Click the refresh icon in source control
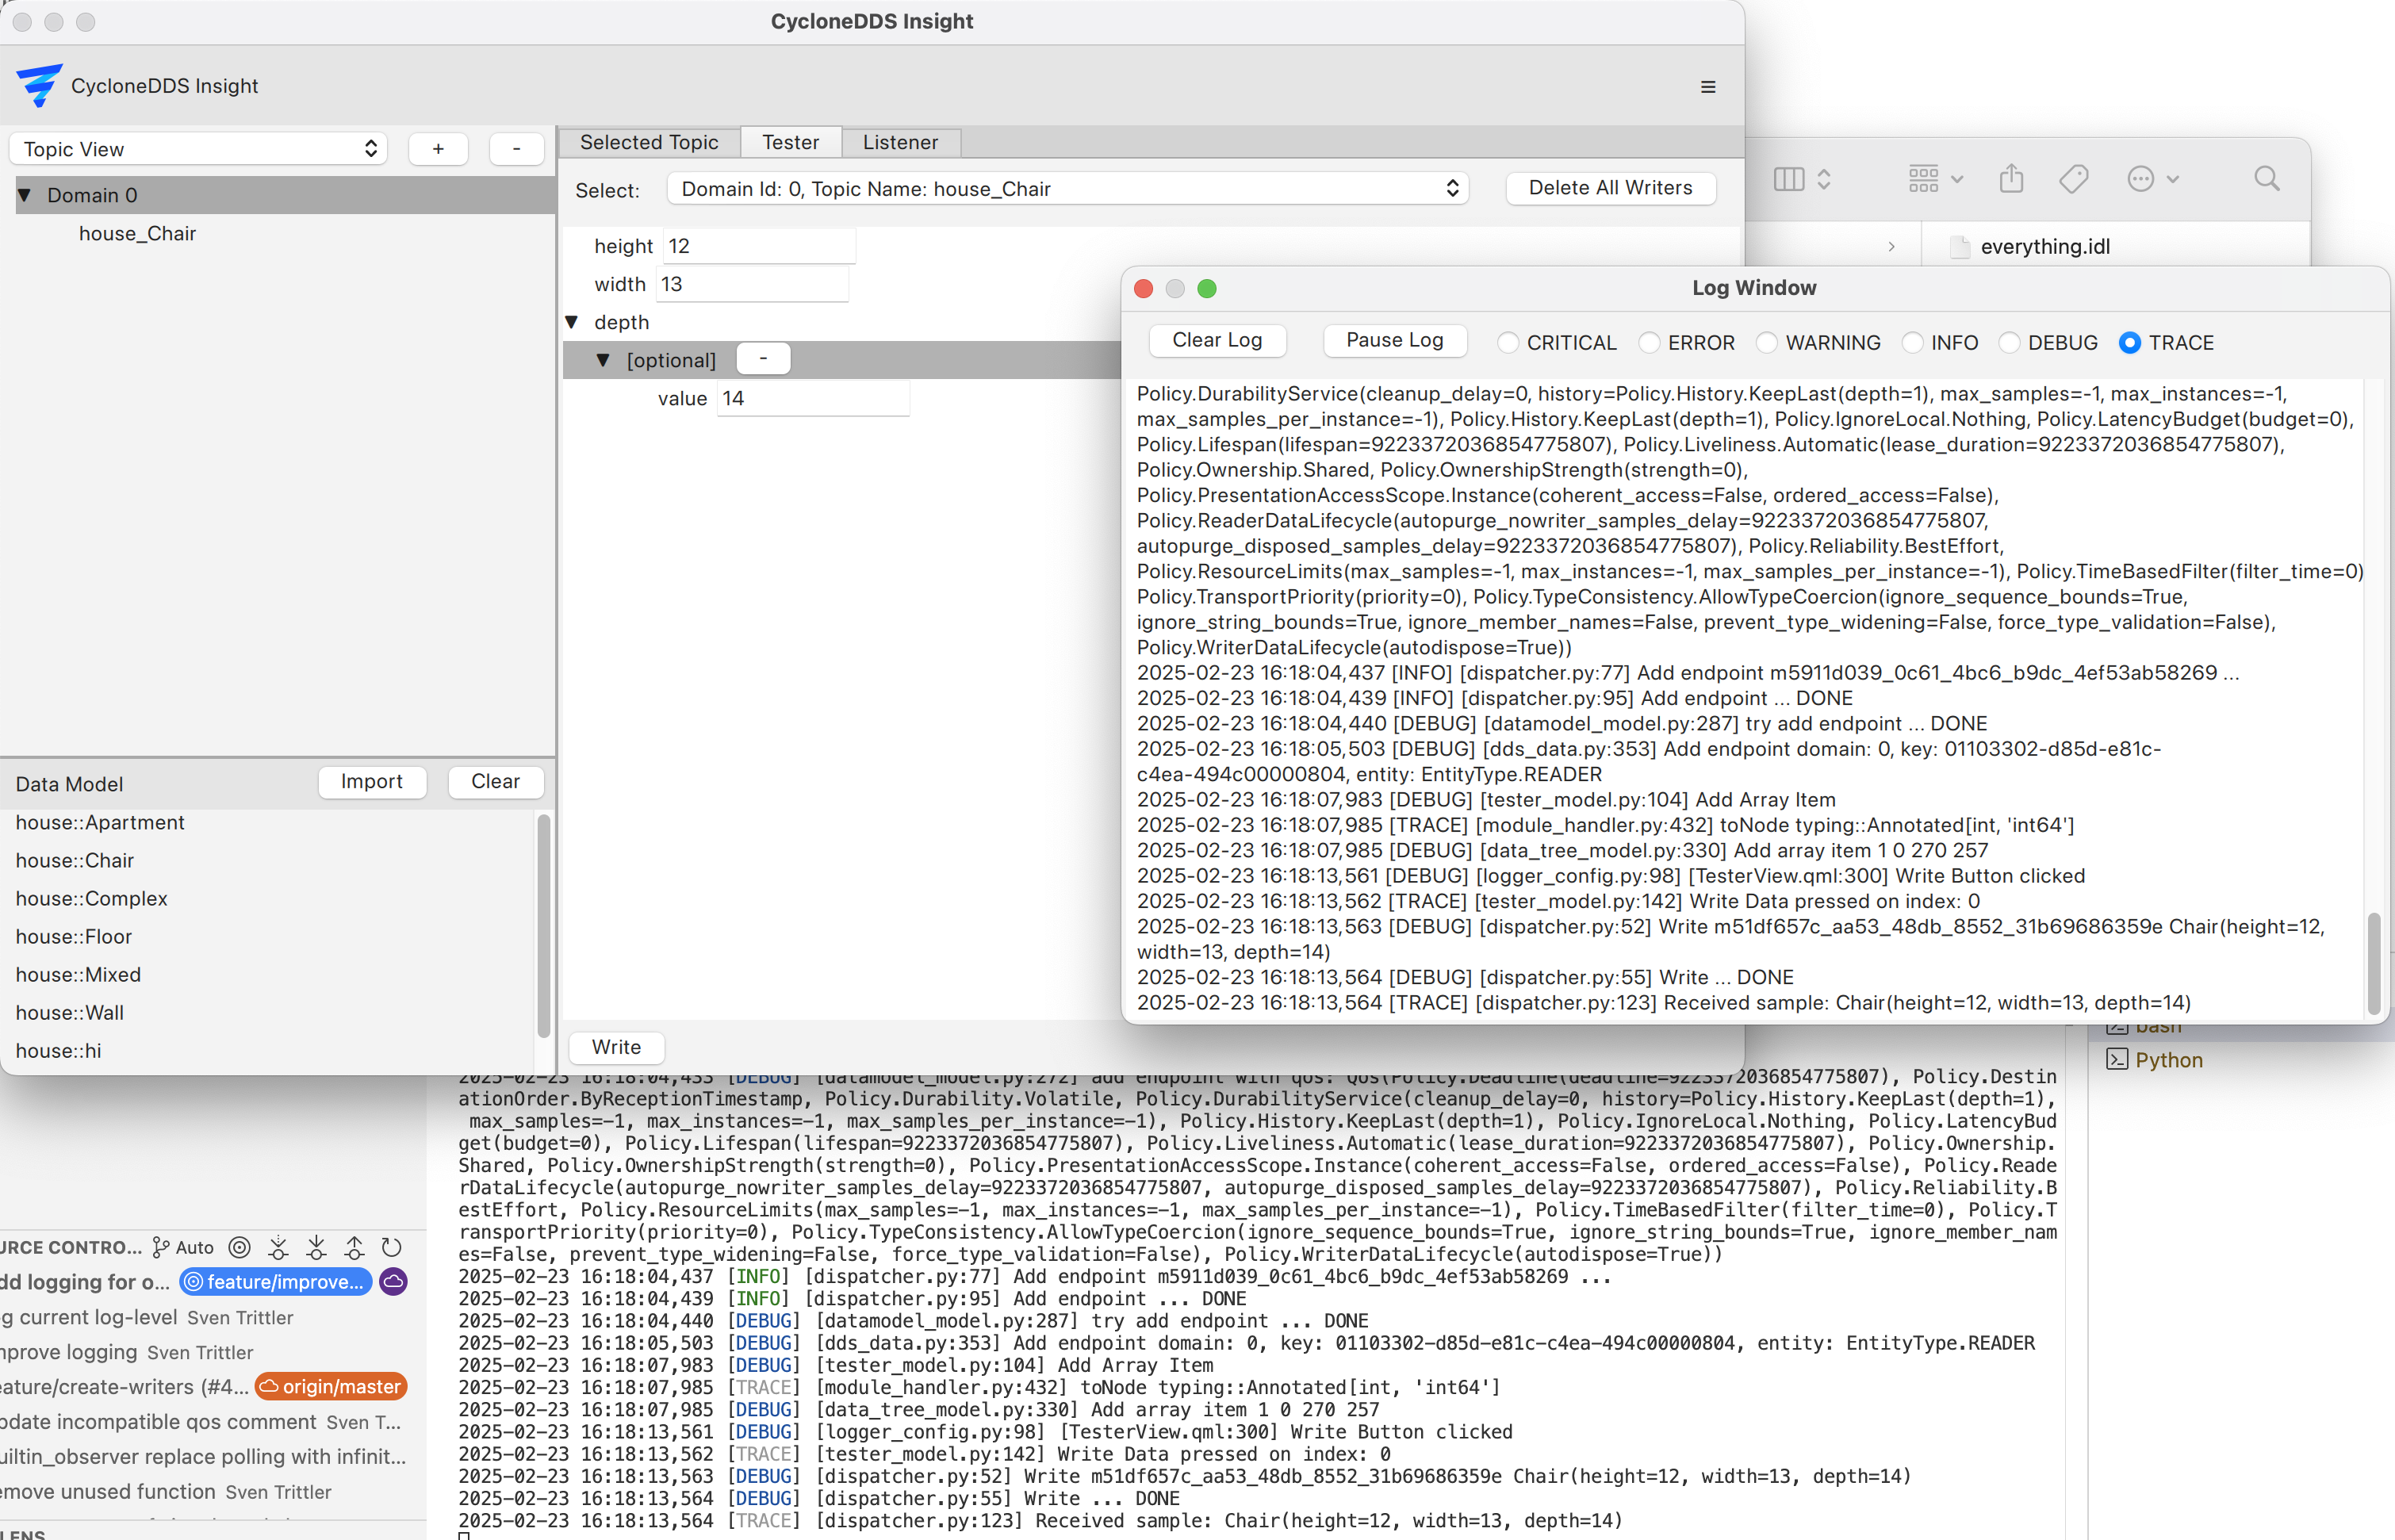 pyautogui.click(x=392, y=1247)
